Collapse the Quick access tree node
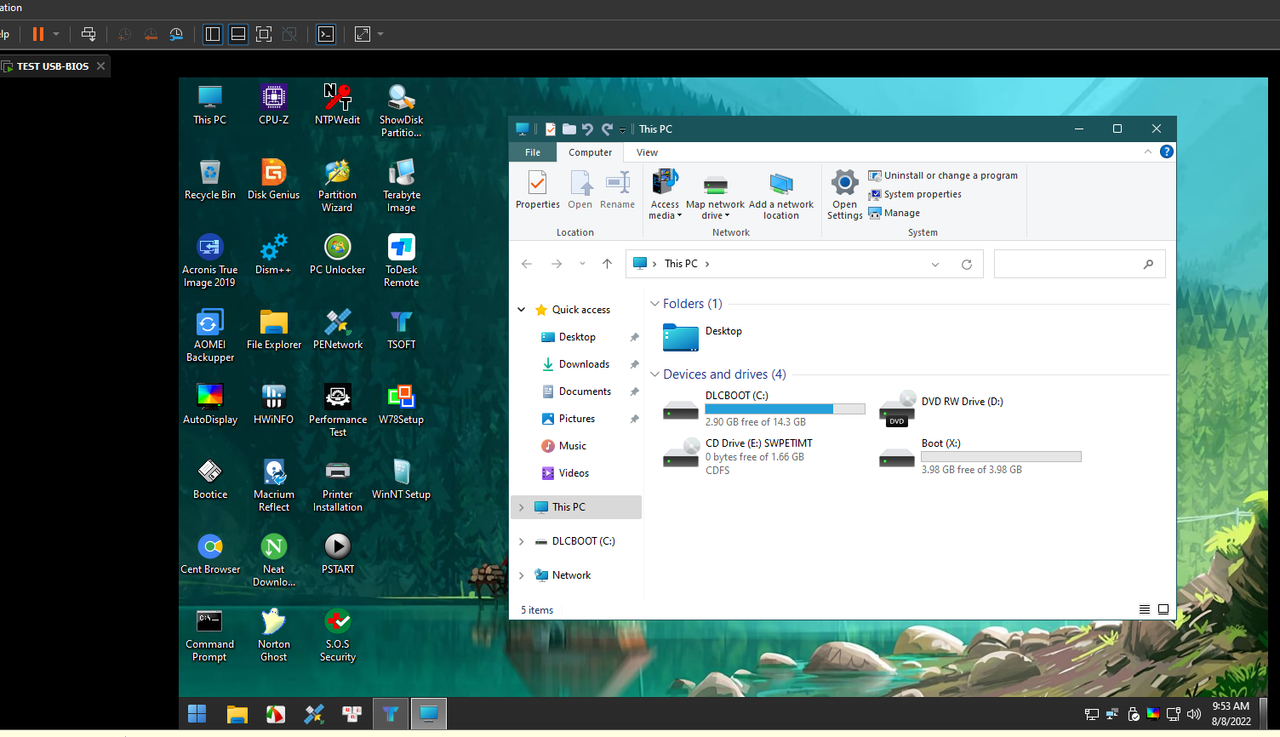 [521, 310]
